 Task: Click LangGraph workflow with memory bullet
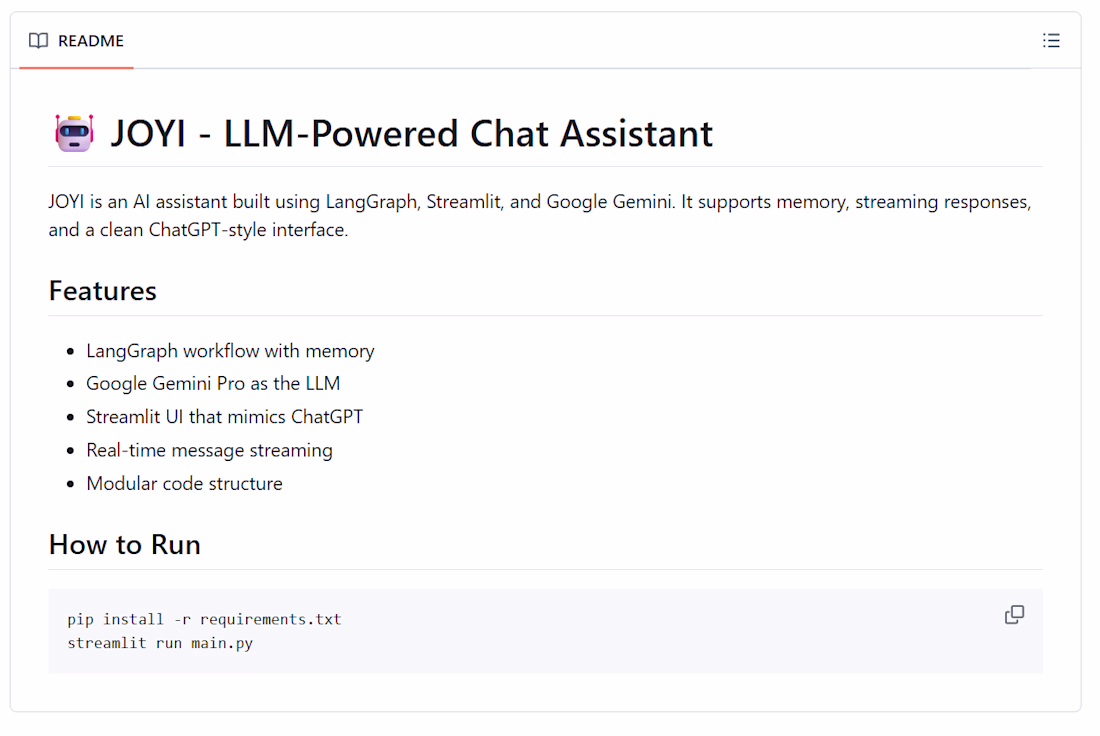[230, 351]
